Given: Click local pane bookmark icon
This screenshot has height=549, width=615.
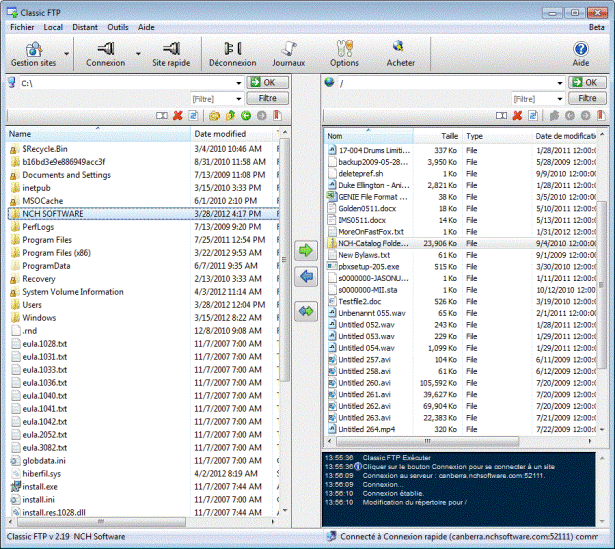Looking at the screenshot, I should (277, 115).
